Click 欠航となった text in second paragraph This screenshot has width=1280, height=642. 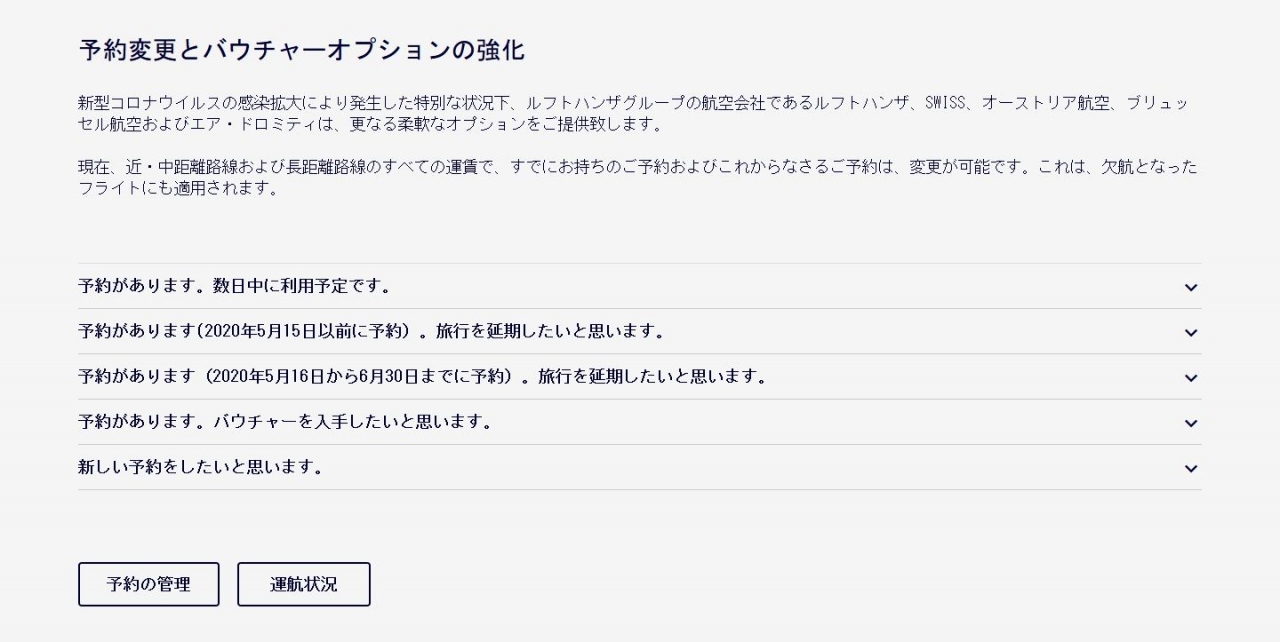coord(1148,167)
